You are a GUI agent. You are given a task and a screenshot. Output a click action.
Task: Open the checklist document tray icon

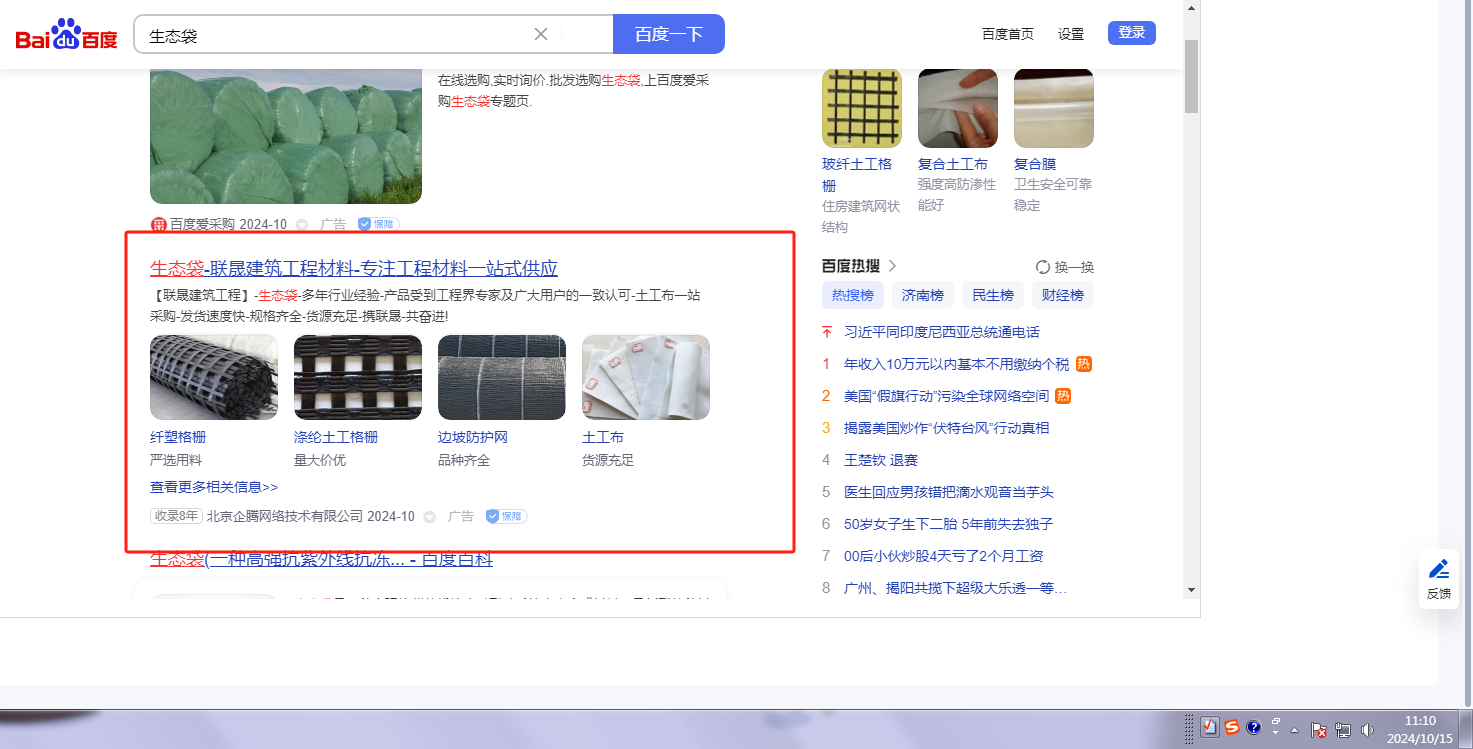(1209, 727)
